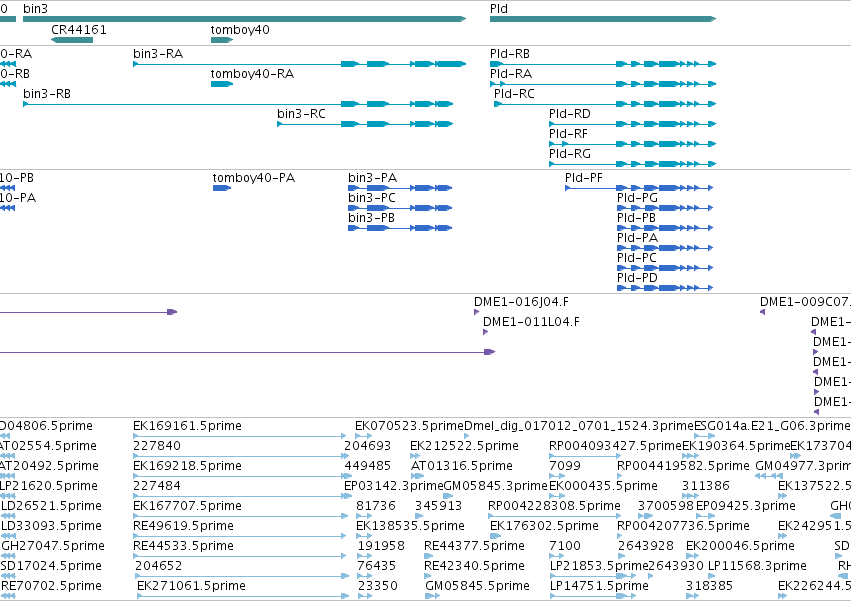The width and height of the screenshot is (851, 601).
Task: Click the Pld-RA transcript label
Action: [511, 74]
